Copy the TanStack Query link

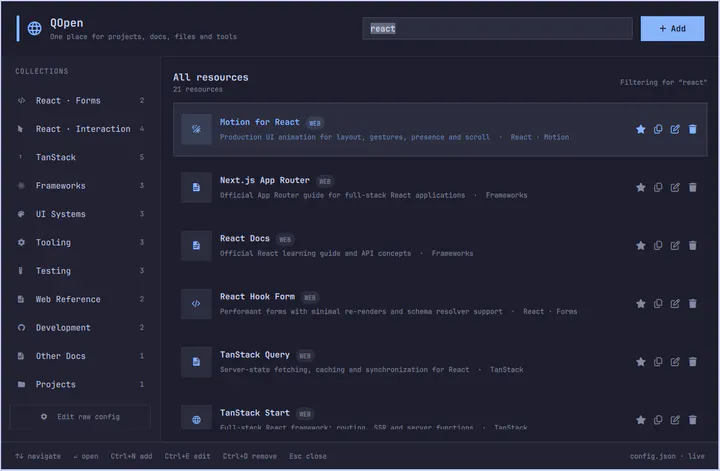point(658,362)
